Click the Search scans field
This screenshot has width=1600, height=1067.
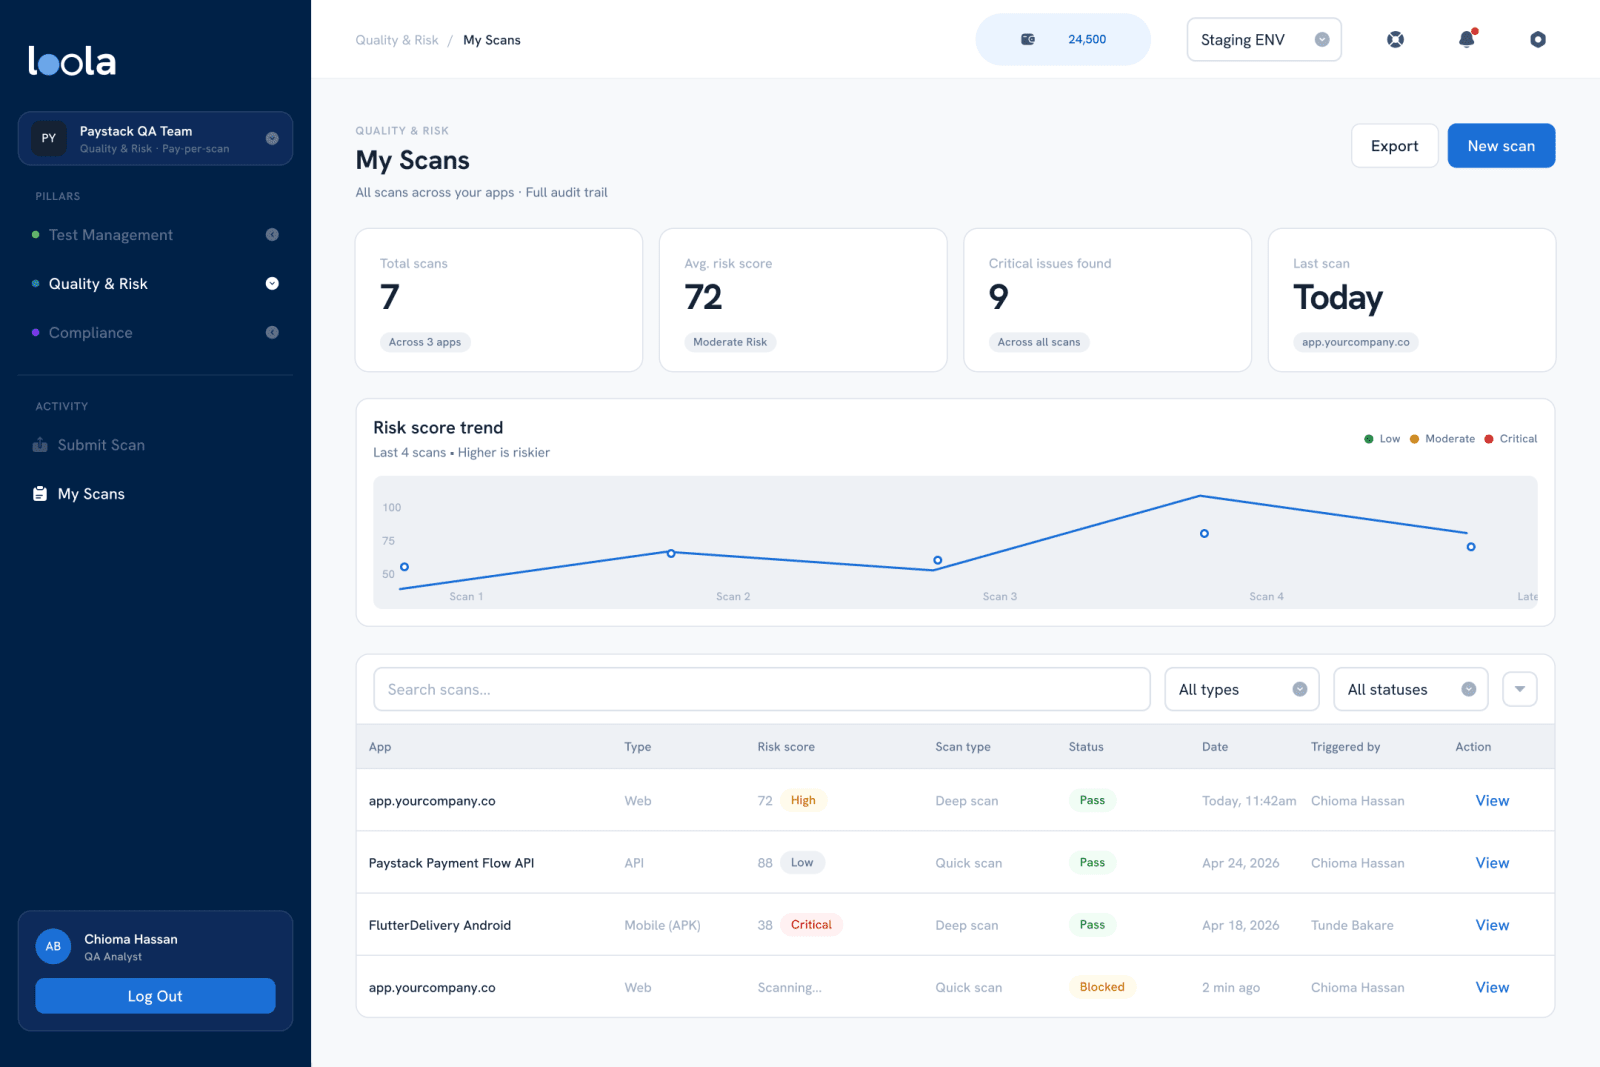[762, 689]
